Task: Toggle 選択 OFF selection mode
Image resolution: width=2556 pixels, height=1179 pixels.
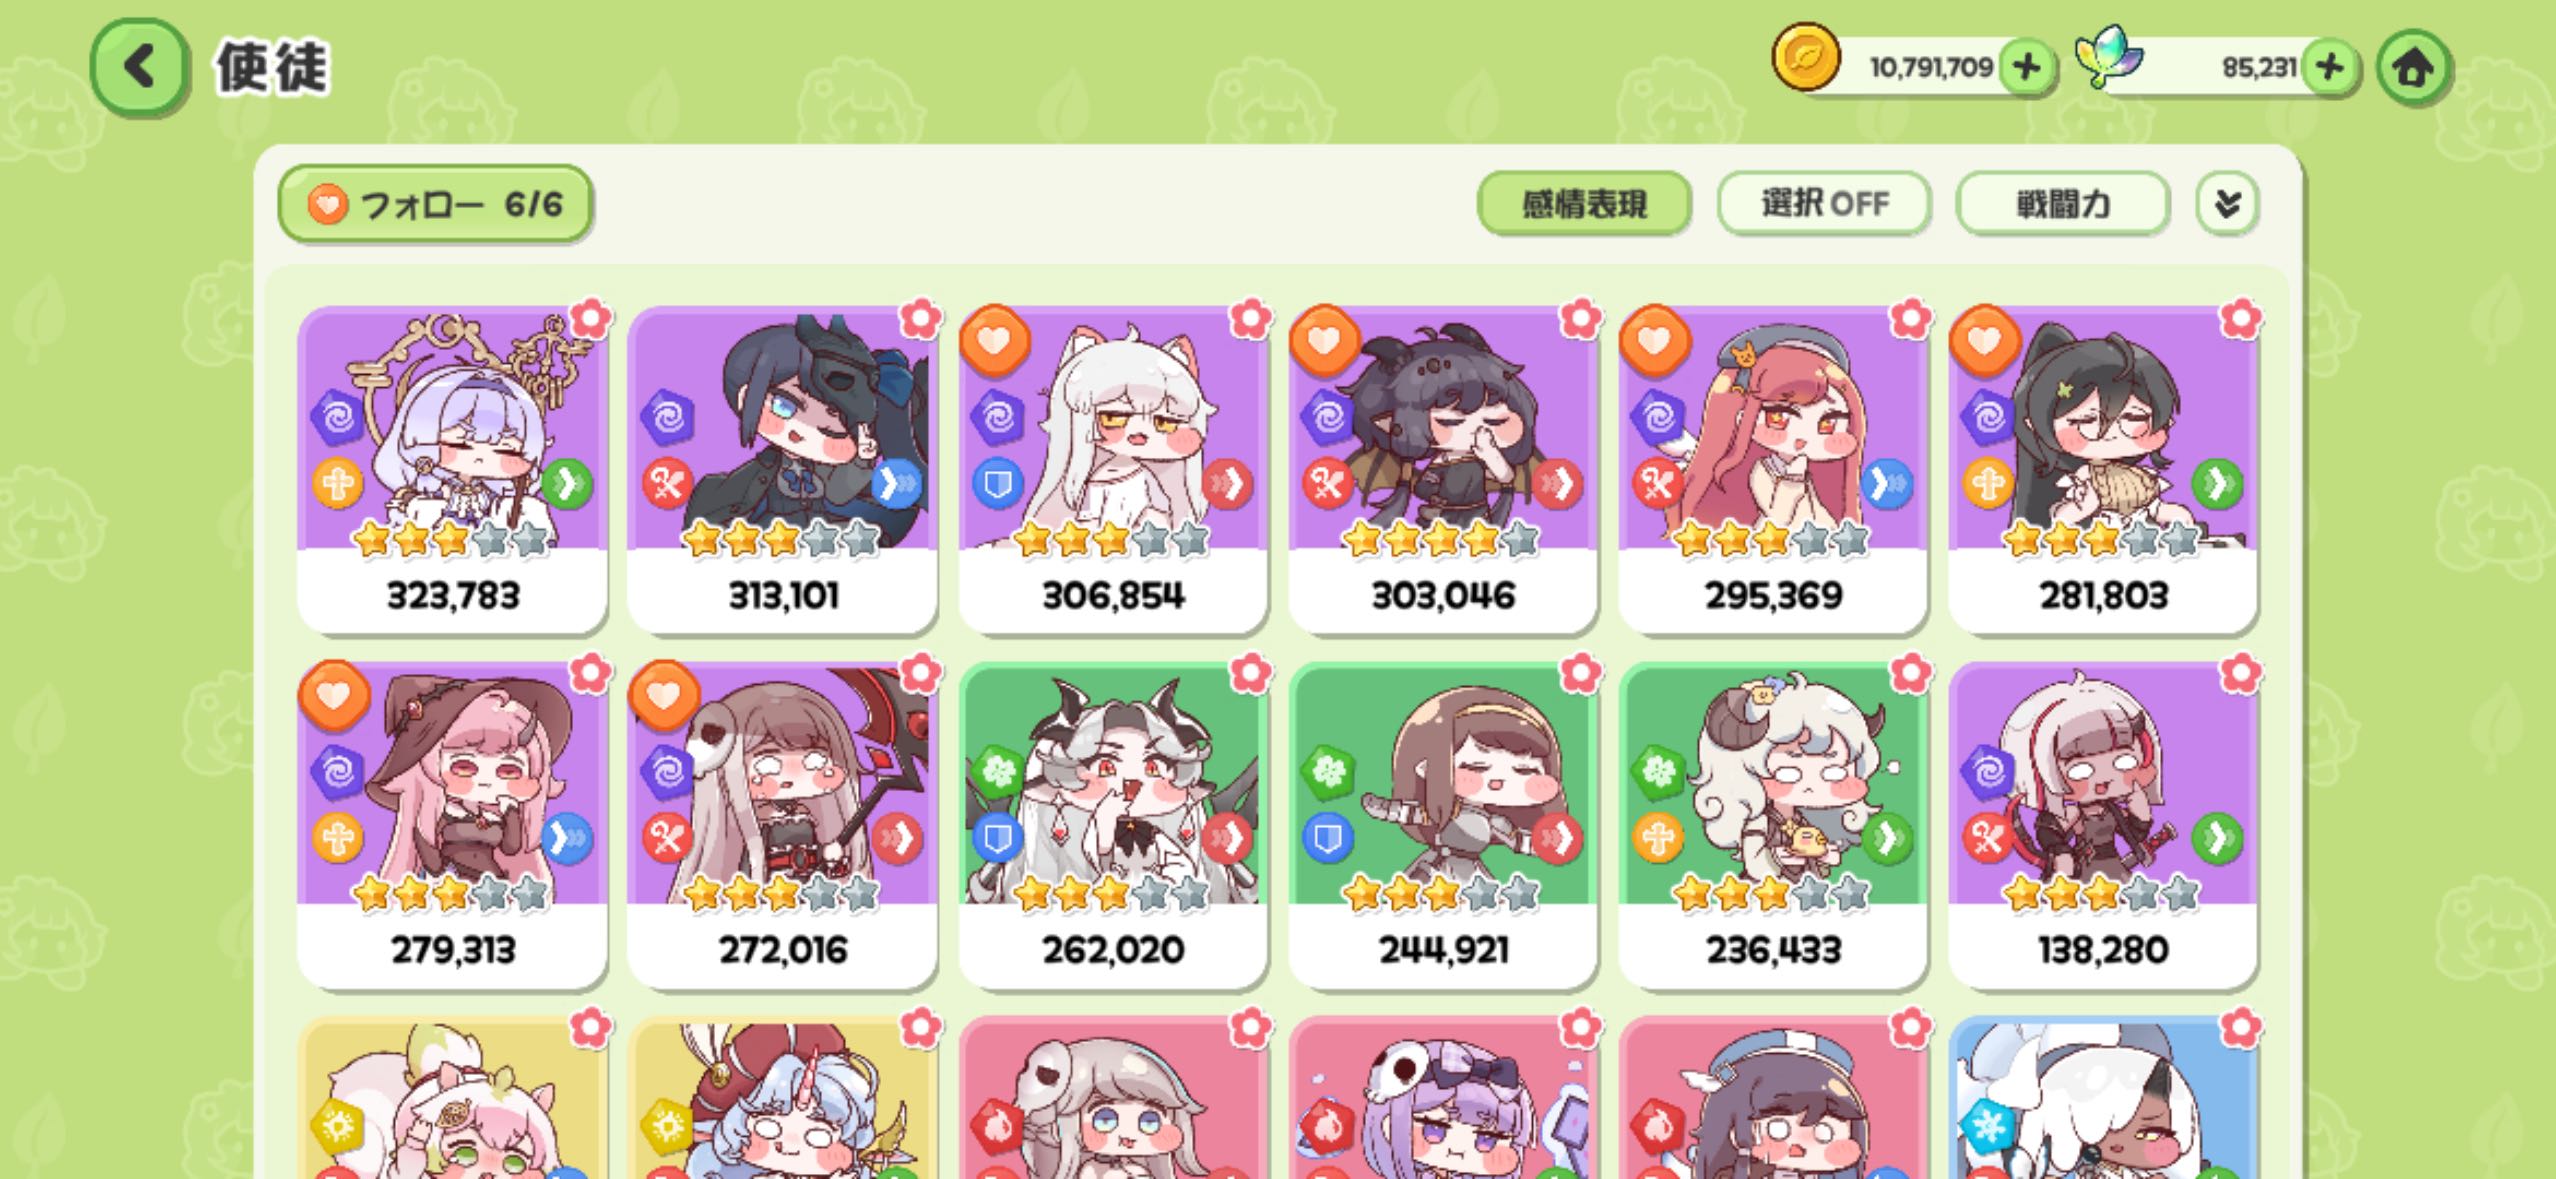Action: pyautogui.click(x=1824, y=204)
